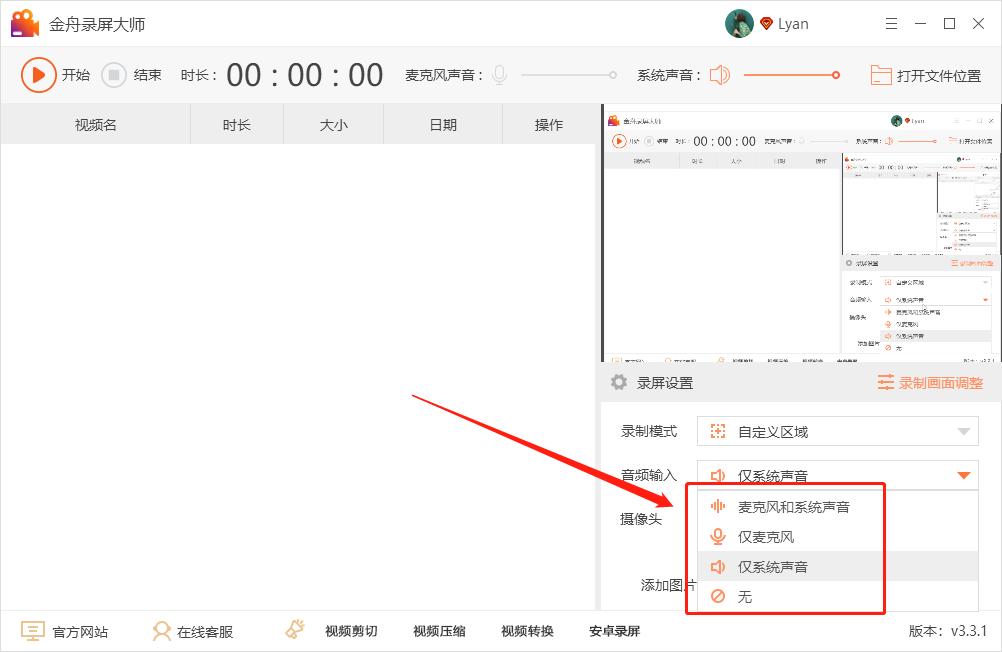Click the system volume slider handle

(x=835, y=74)
